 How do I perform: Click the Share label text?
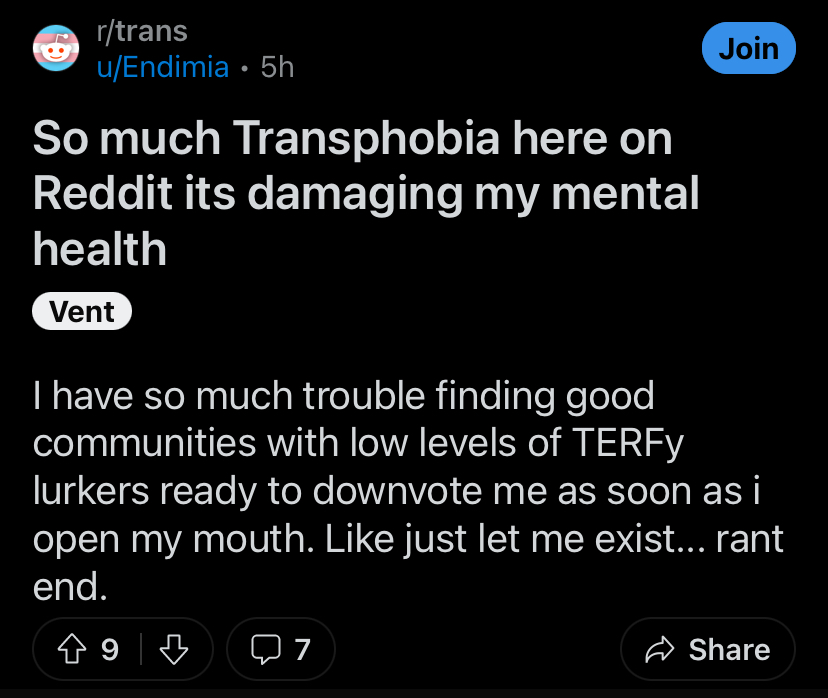click(x=729, y=649)
